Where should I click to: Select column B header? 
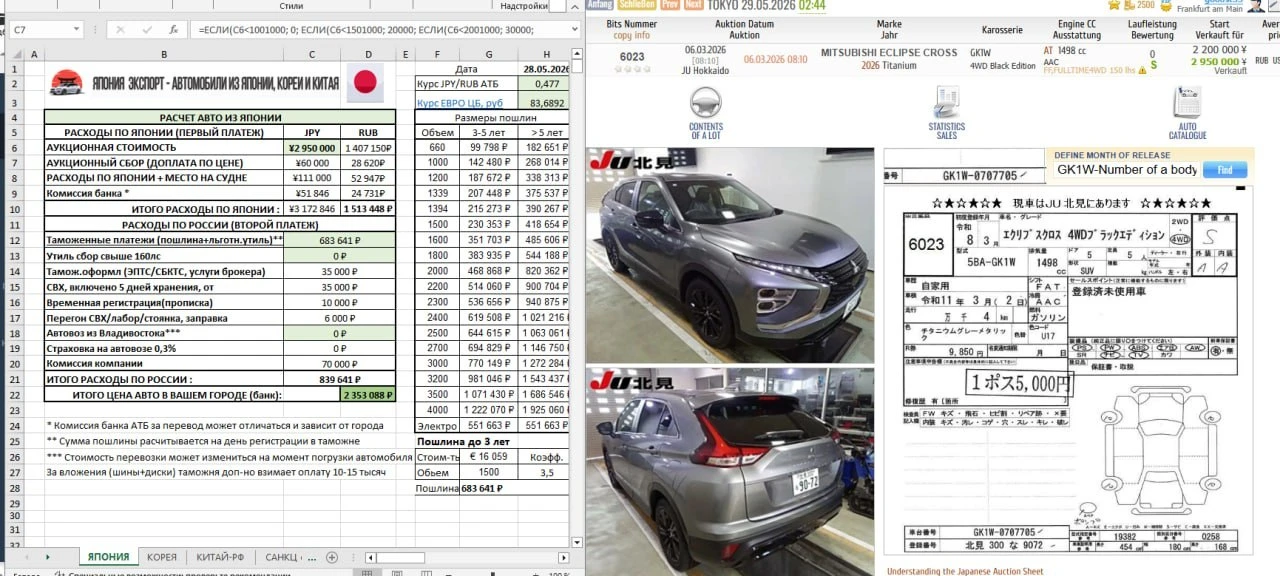click(x=164, y=54)
